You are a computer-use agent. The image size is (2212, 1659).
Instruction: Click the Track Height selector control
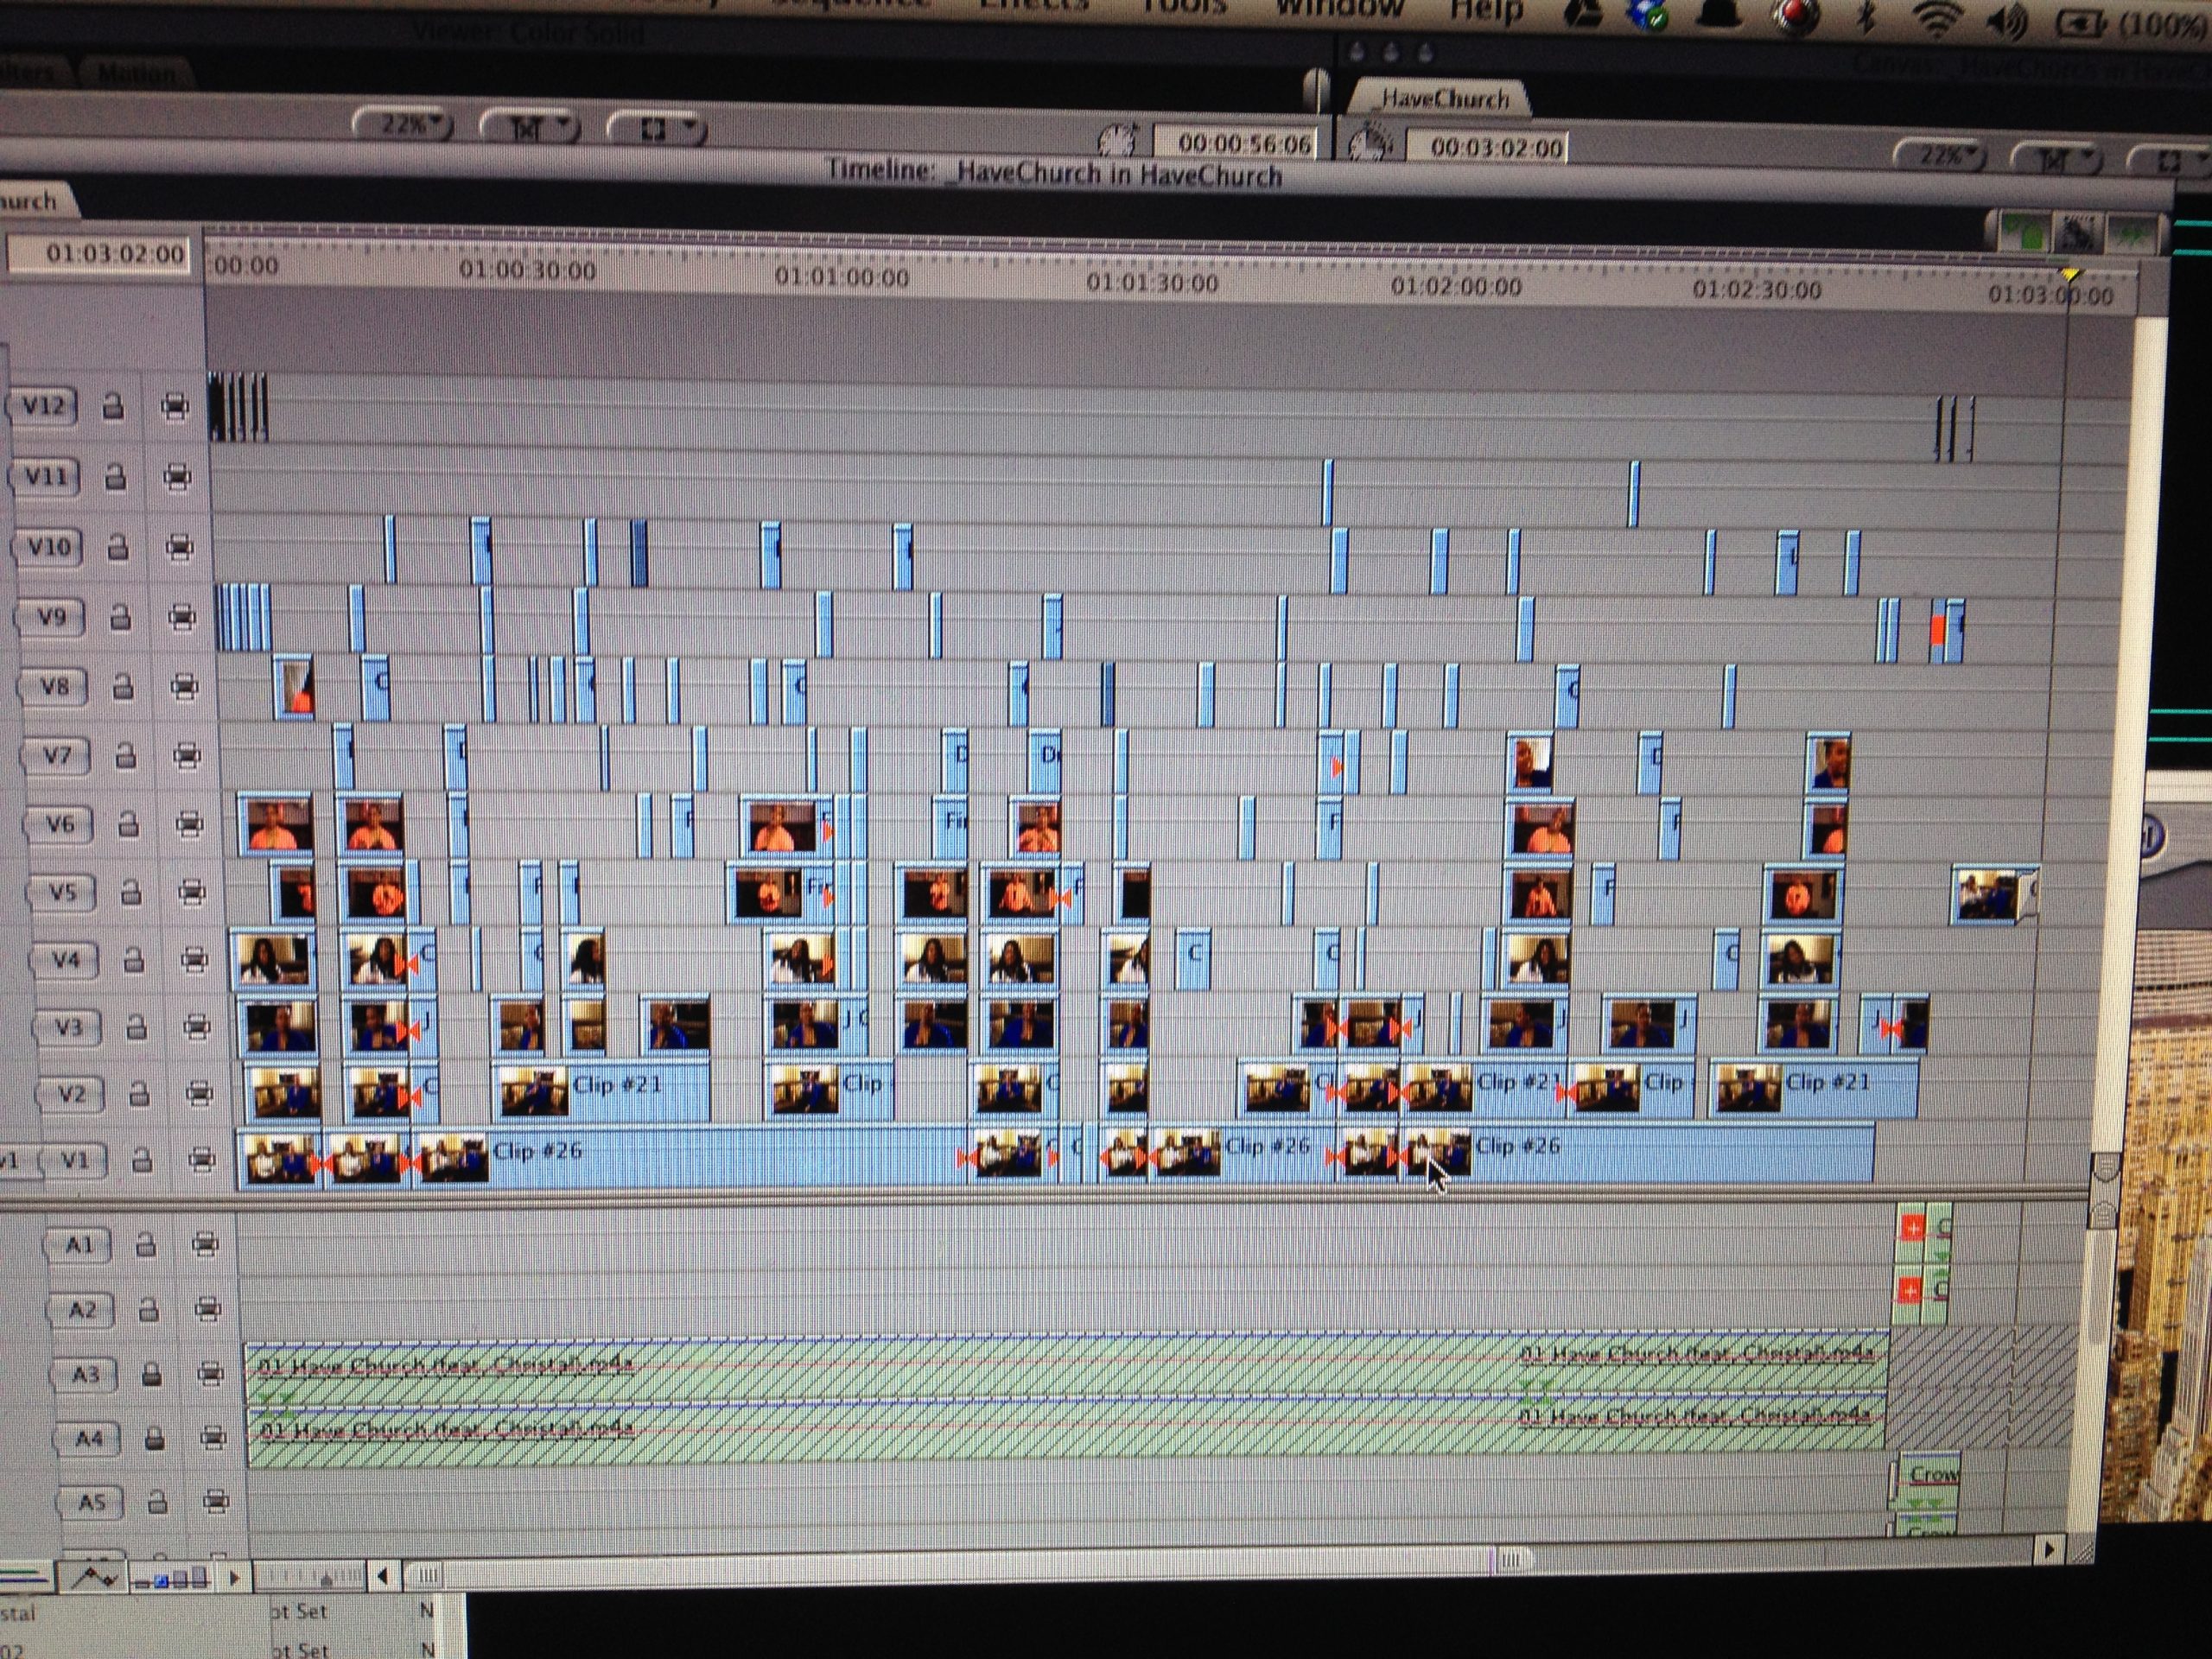tap(170, 1579)
